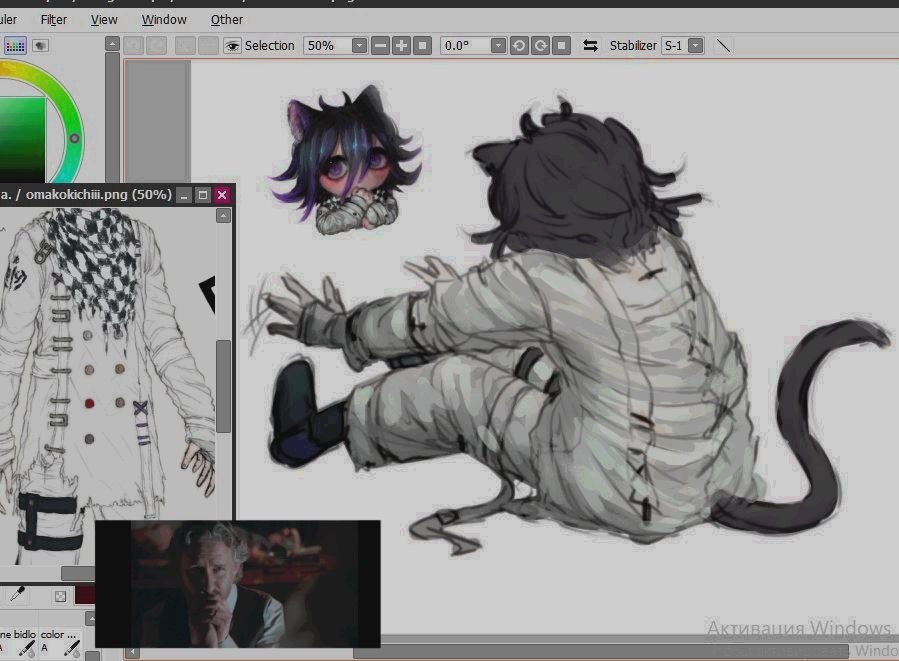The width and height of the screenshot is (899, 661).
Task: Pick a hue on the color wheel ring
Action: (x=74, y=138)
